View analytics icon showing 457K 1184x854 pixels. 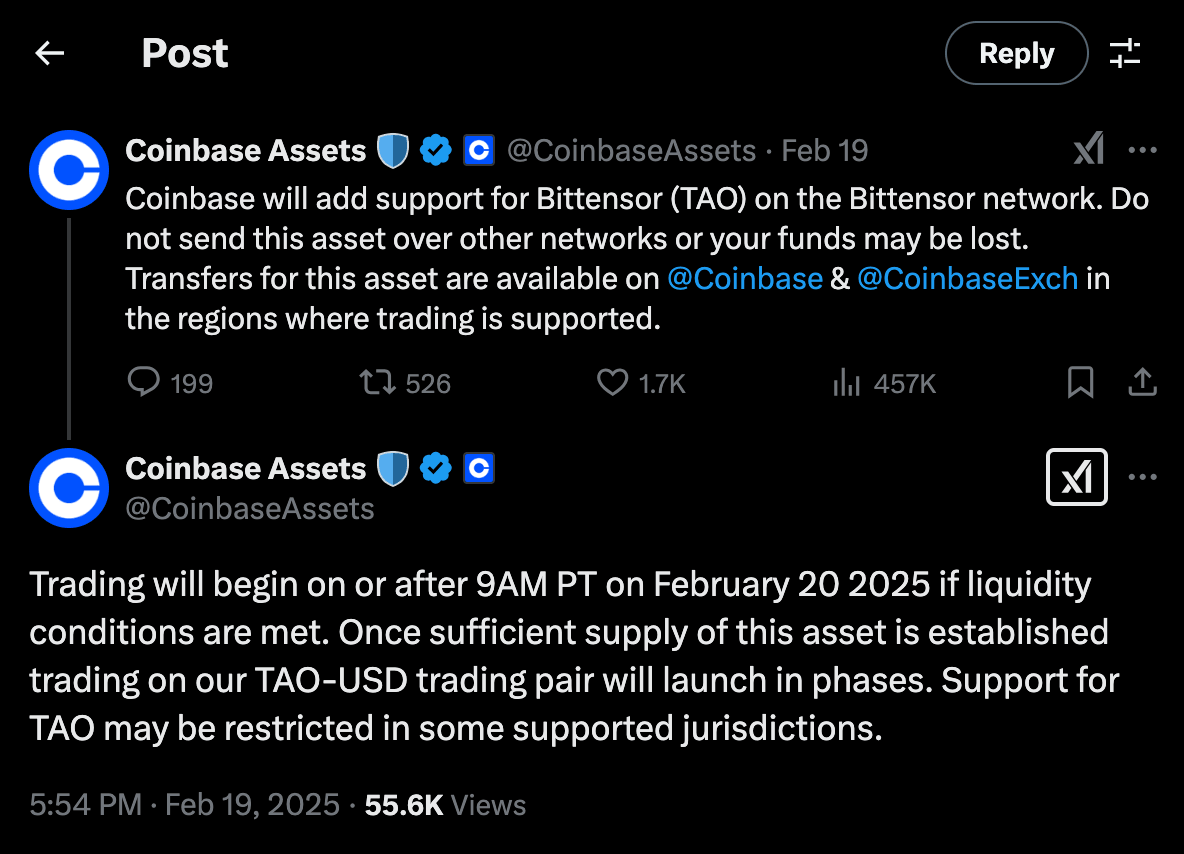pyautogui.click(x=847, y=382)
